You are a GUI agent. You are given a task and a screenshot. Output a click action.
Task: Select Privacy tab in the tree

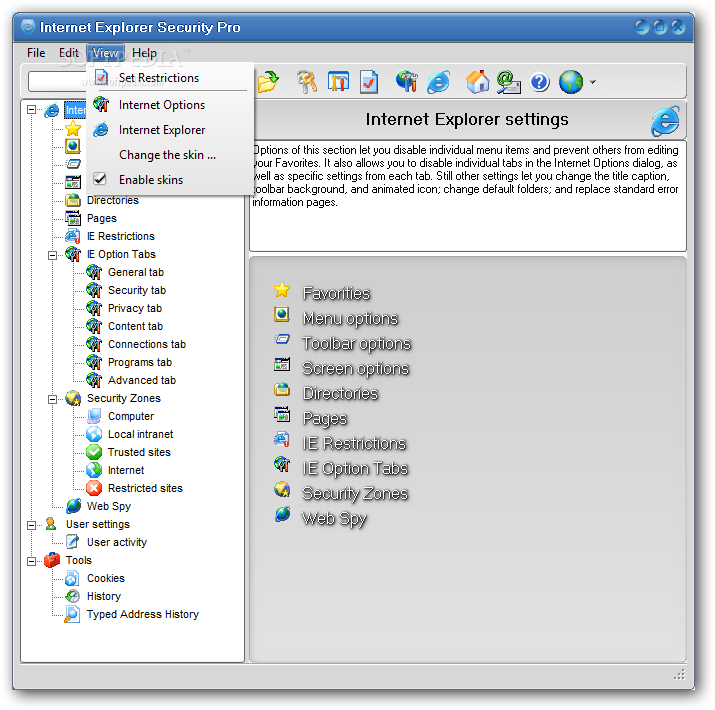pos(135,308)
